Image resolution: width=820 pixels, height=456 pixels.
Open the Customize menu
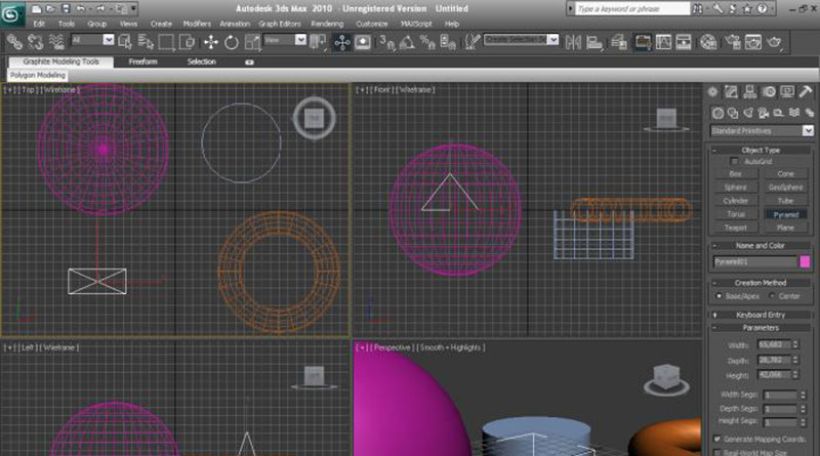(x=372, y=24)
